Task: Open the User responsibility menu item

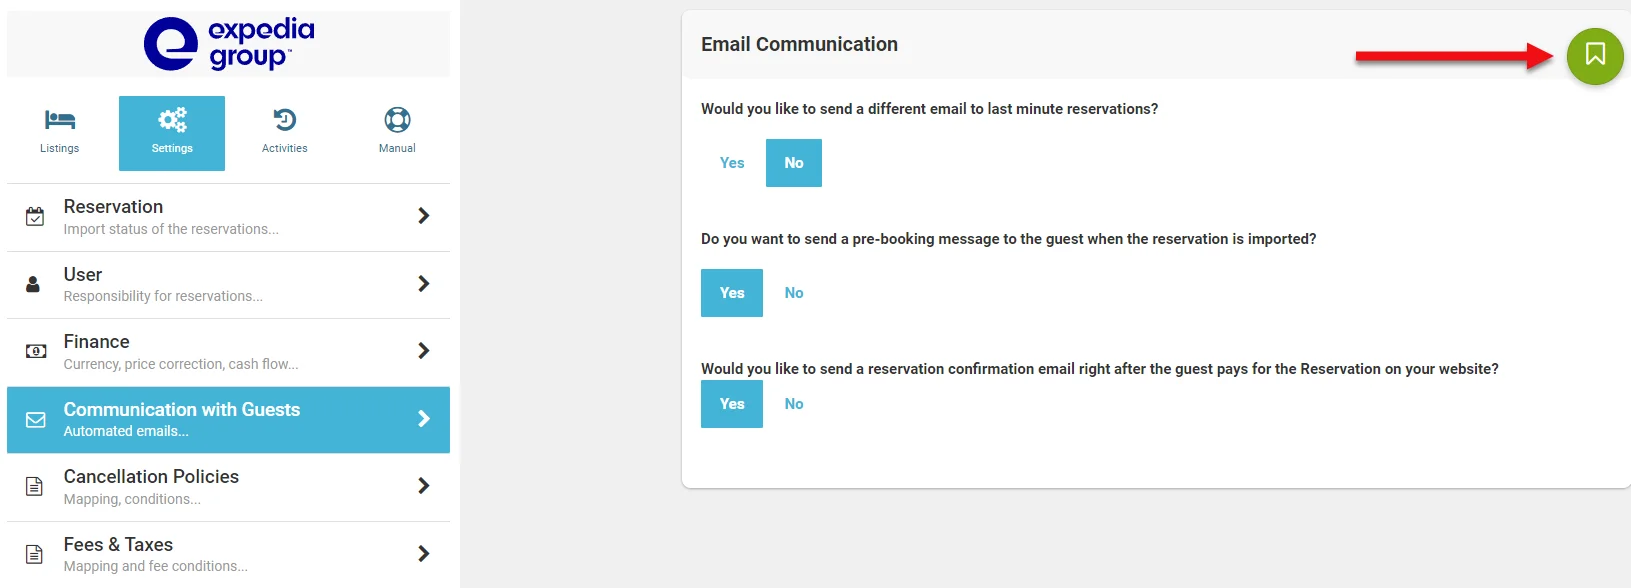Action: [x=228, y=284]
